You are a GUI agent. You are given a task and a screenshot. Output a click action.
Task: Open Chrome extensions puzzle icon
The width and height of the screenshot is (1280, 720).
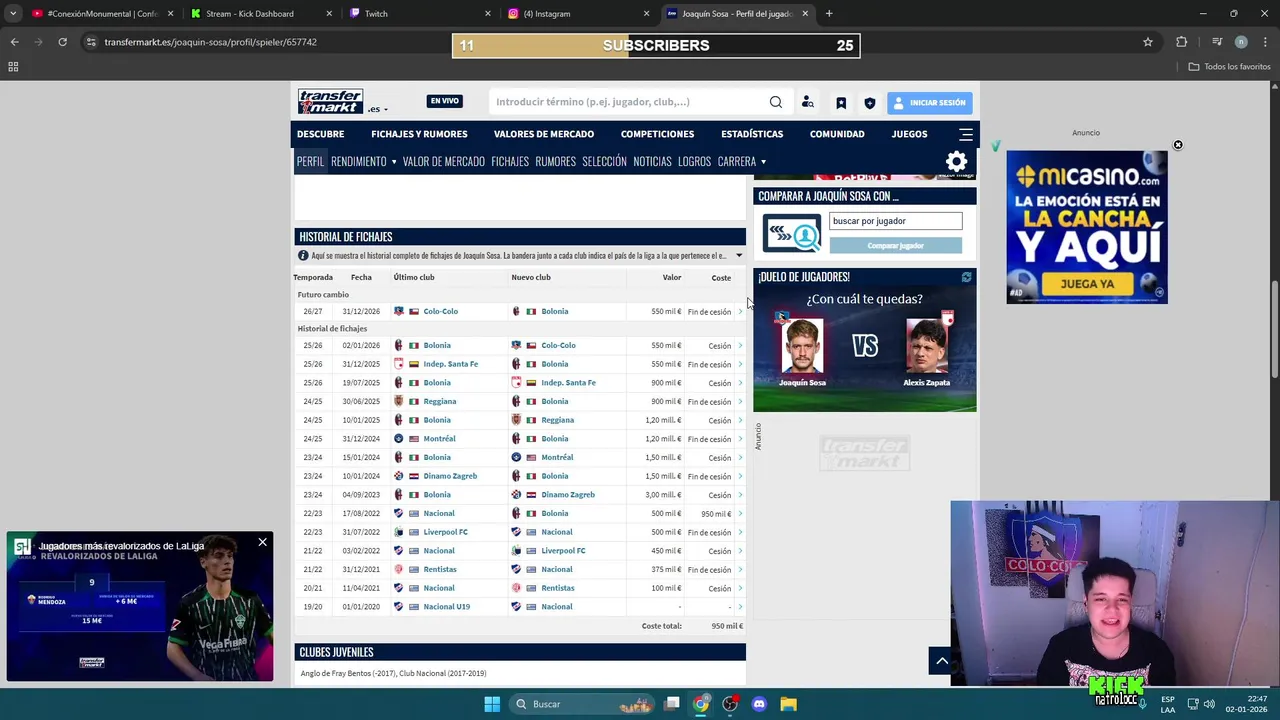[x=1181, y=42]
